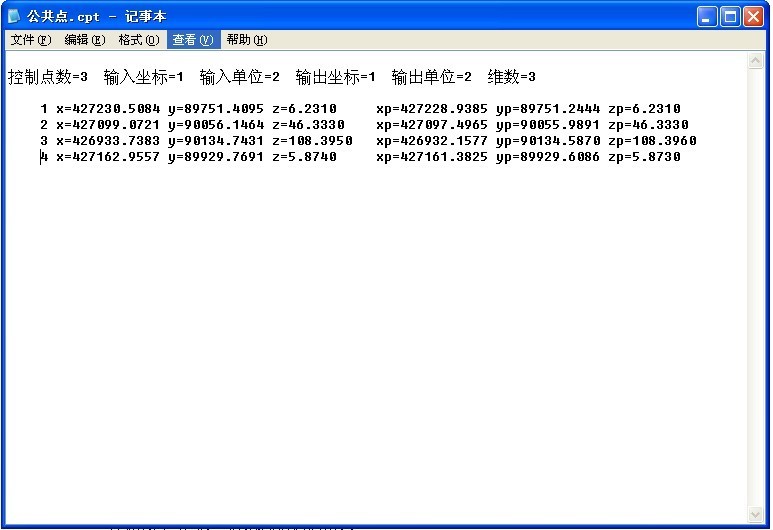Viewport: 773px width, 530px height.
Task: Open the 帮助(H) menu
Action: click(x=247, y=40)
